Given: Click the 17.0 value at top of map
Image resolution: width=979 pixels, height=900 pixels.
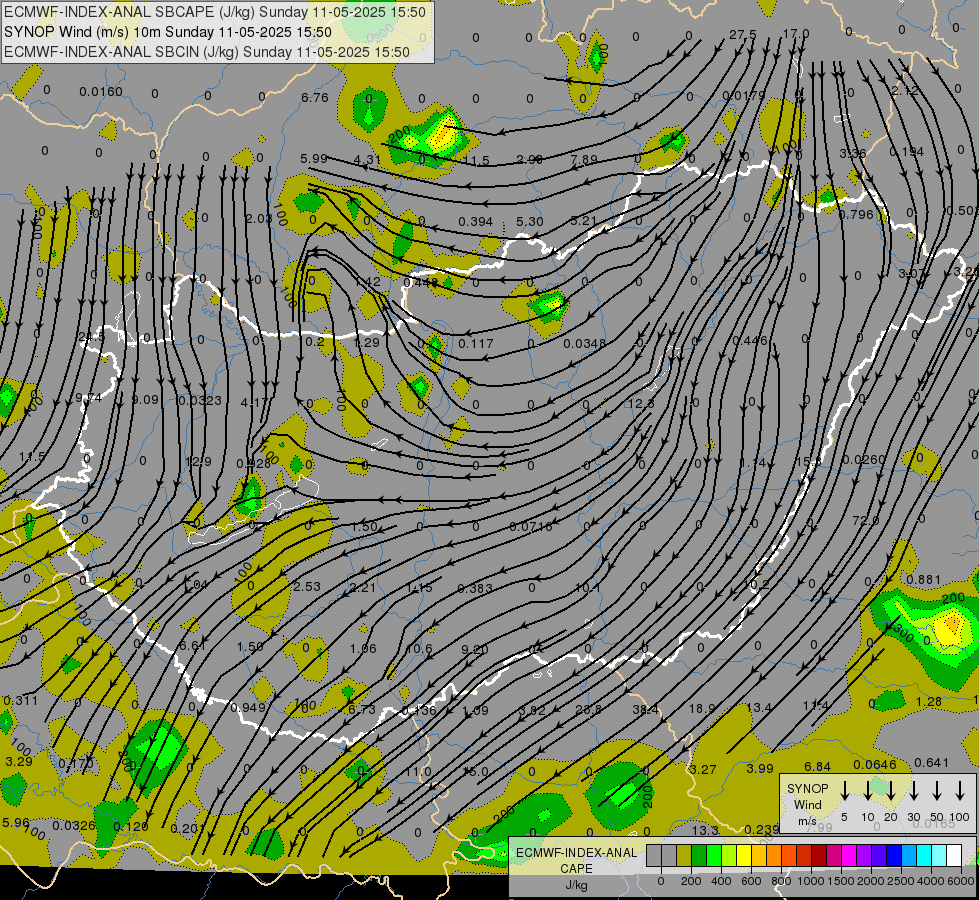Looking at the screenshot, I should 796,34.
